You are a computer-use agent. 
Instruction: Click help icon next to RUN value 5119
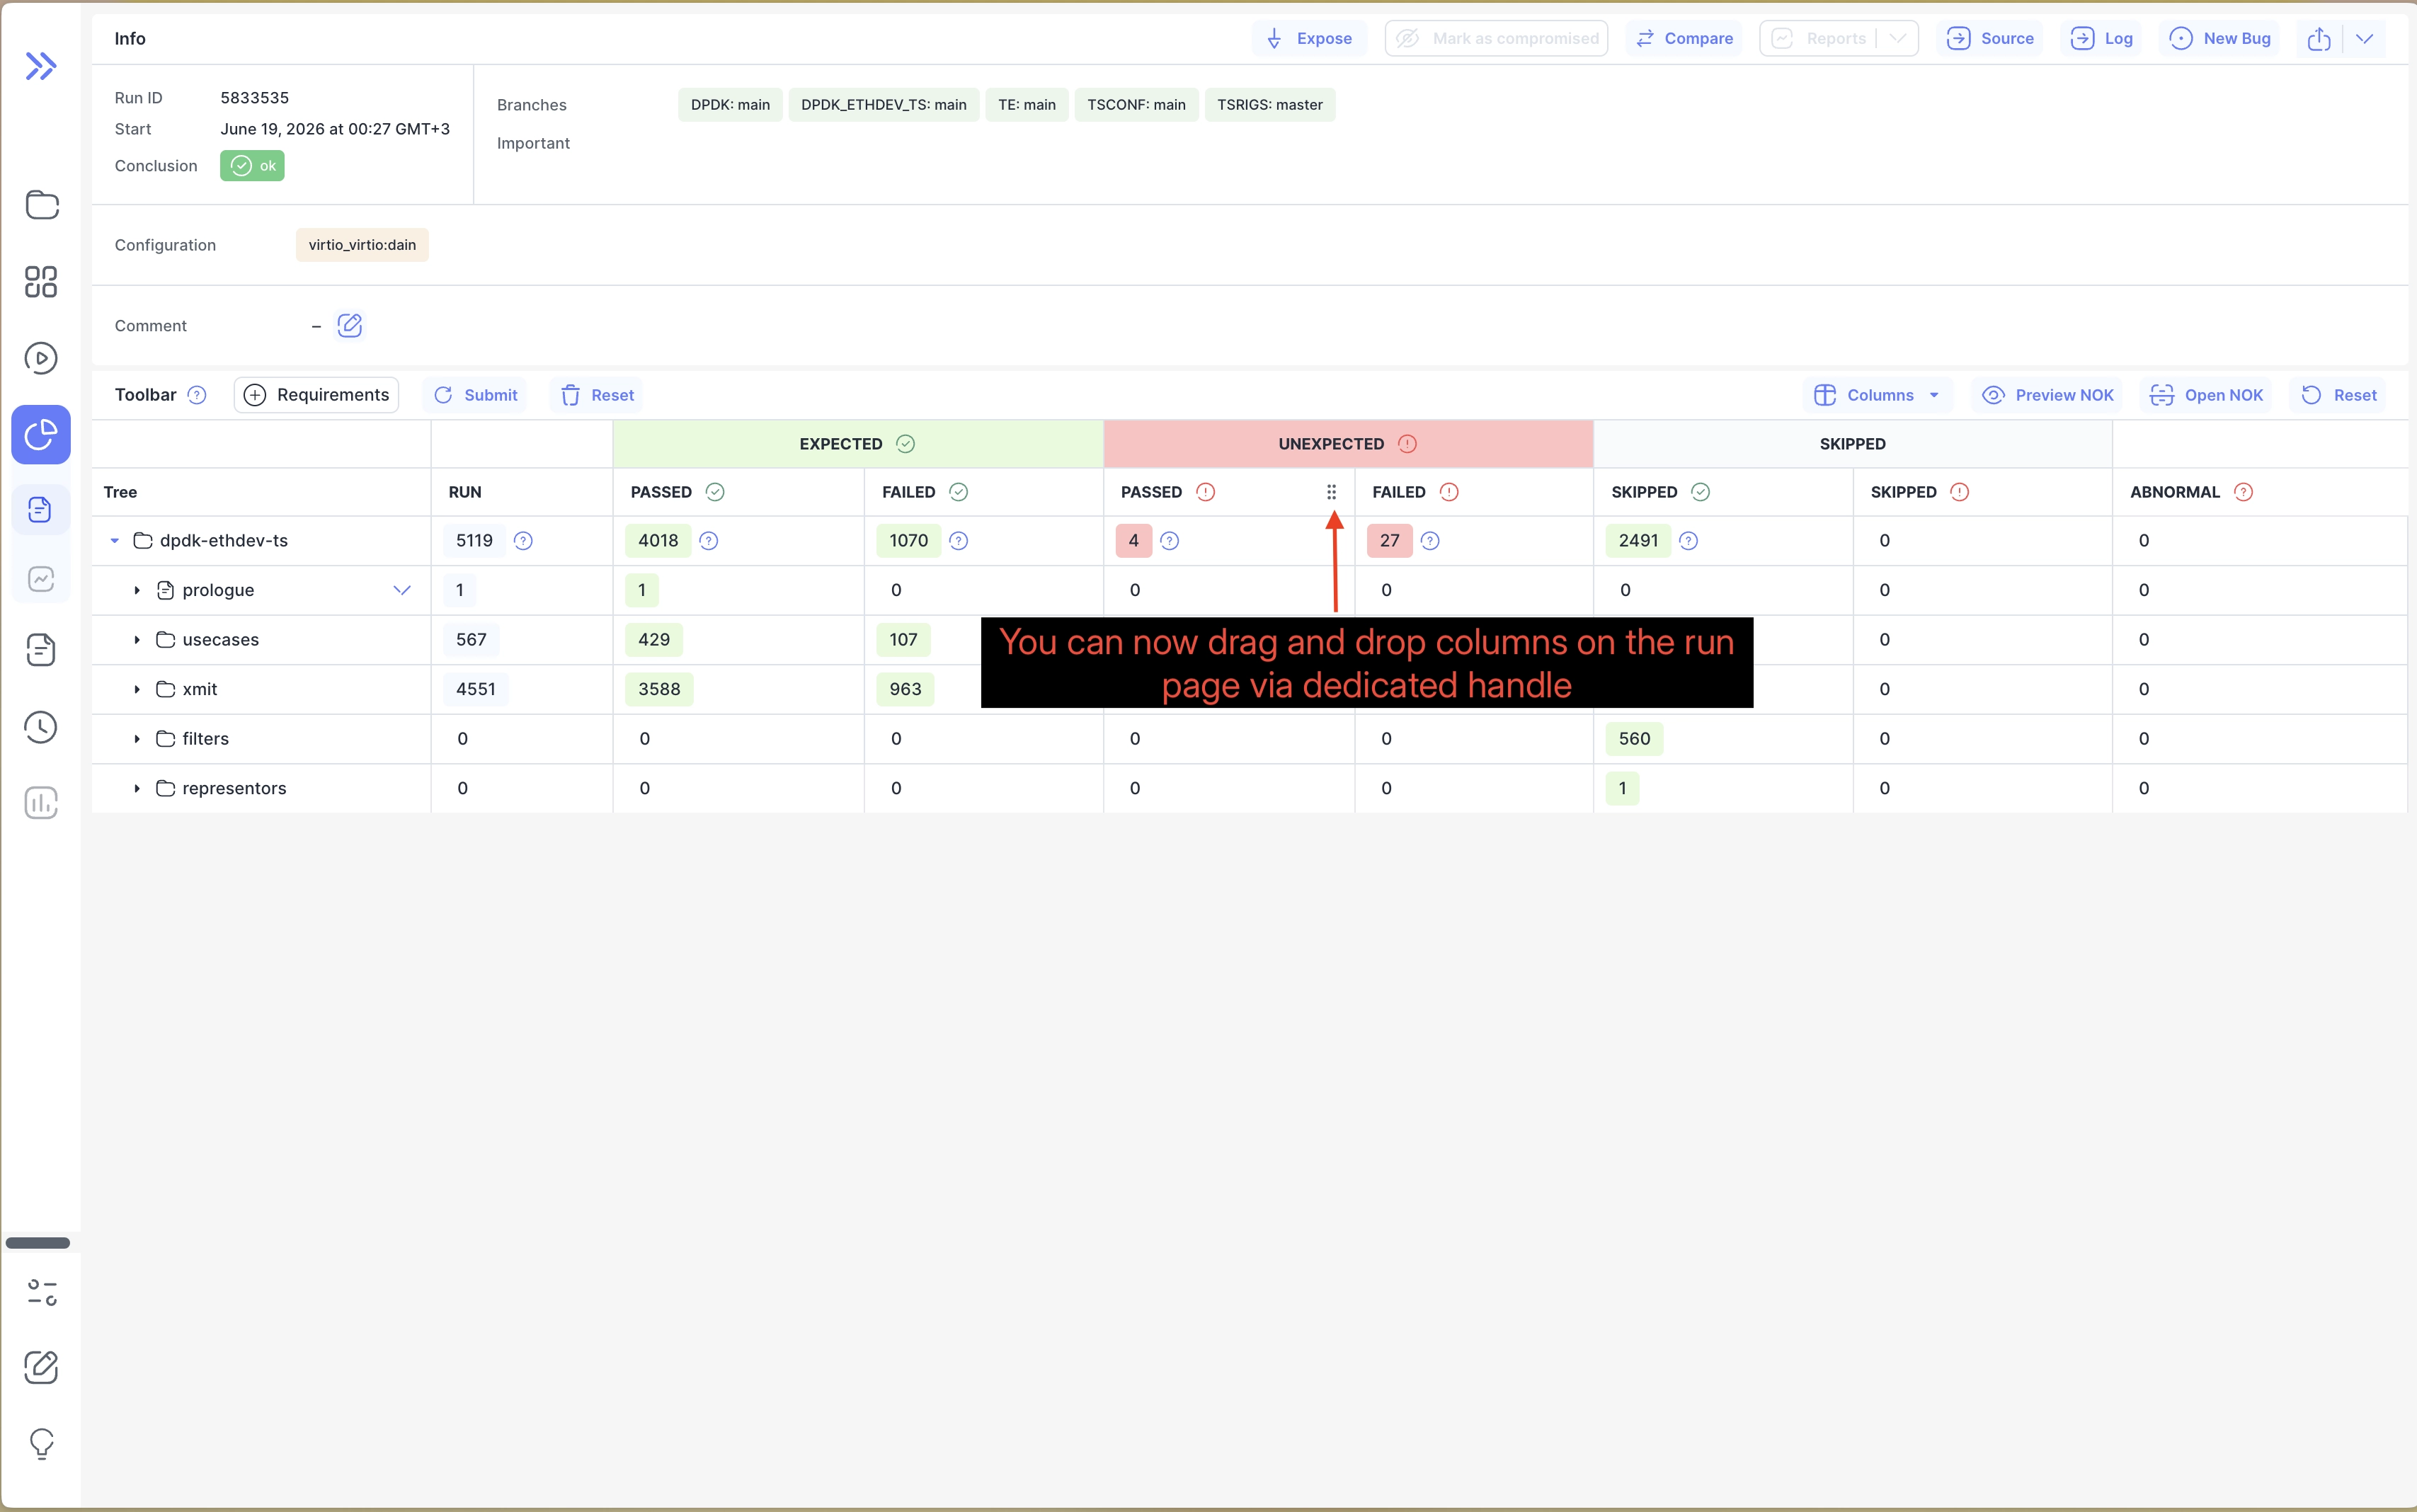click(523, 541)
